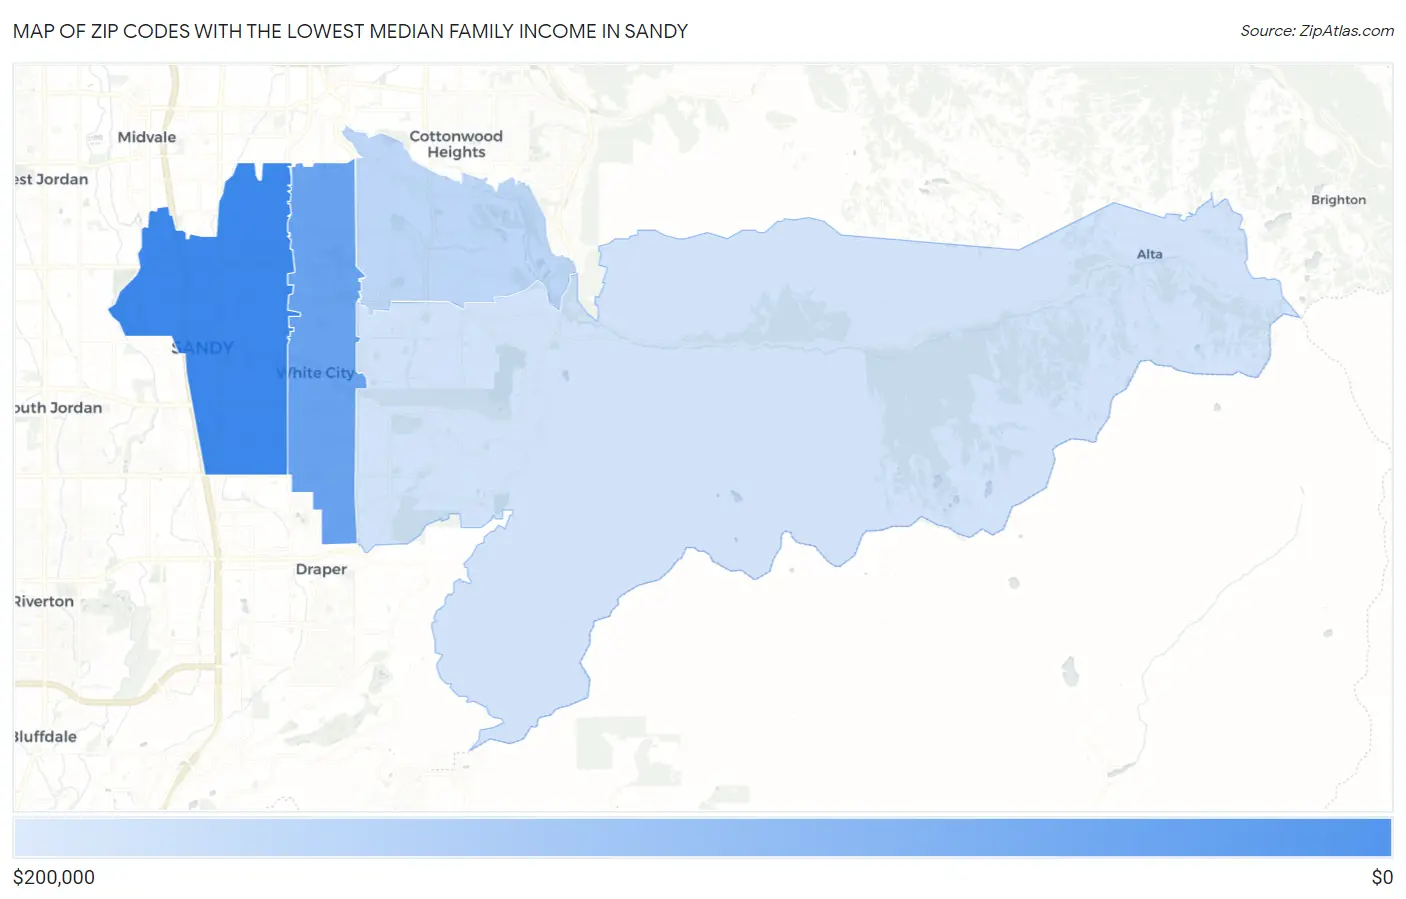
Task: Click the South Jordan map label
Action: tap(58, 408)
